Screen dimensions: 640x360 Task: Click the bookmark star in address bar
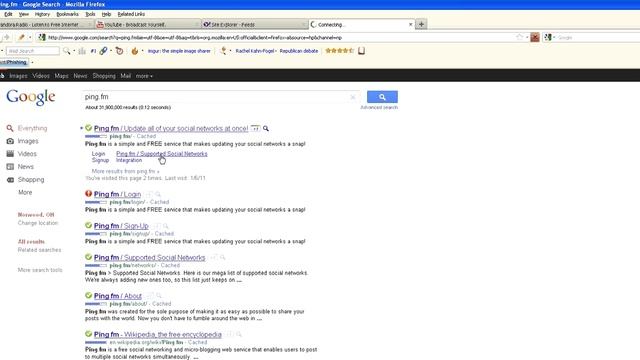[519, 38]
